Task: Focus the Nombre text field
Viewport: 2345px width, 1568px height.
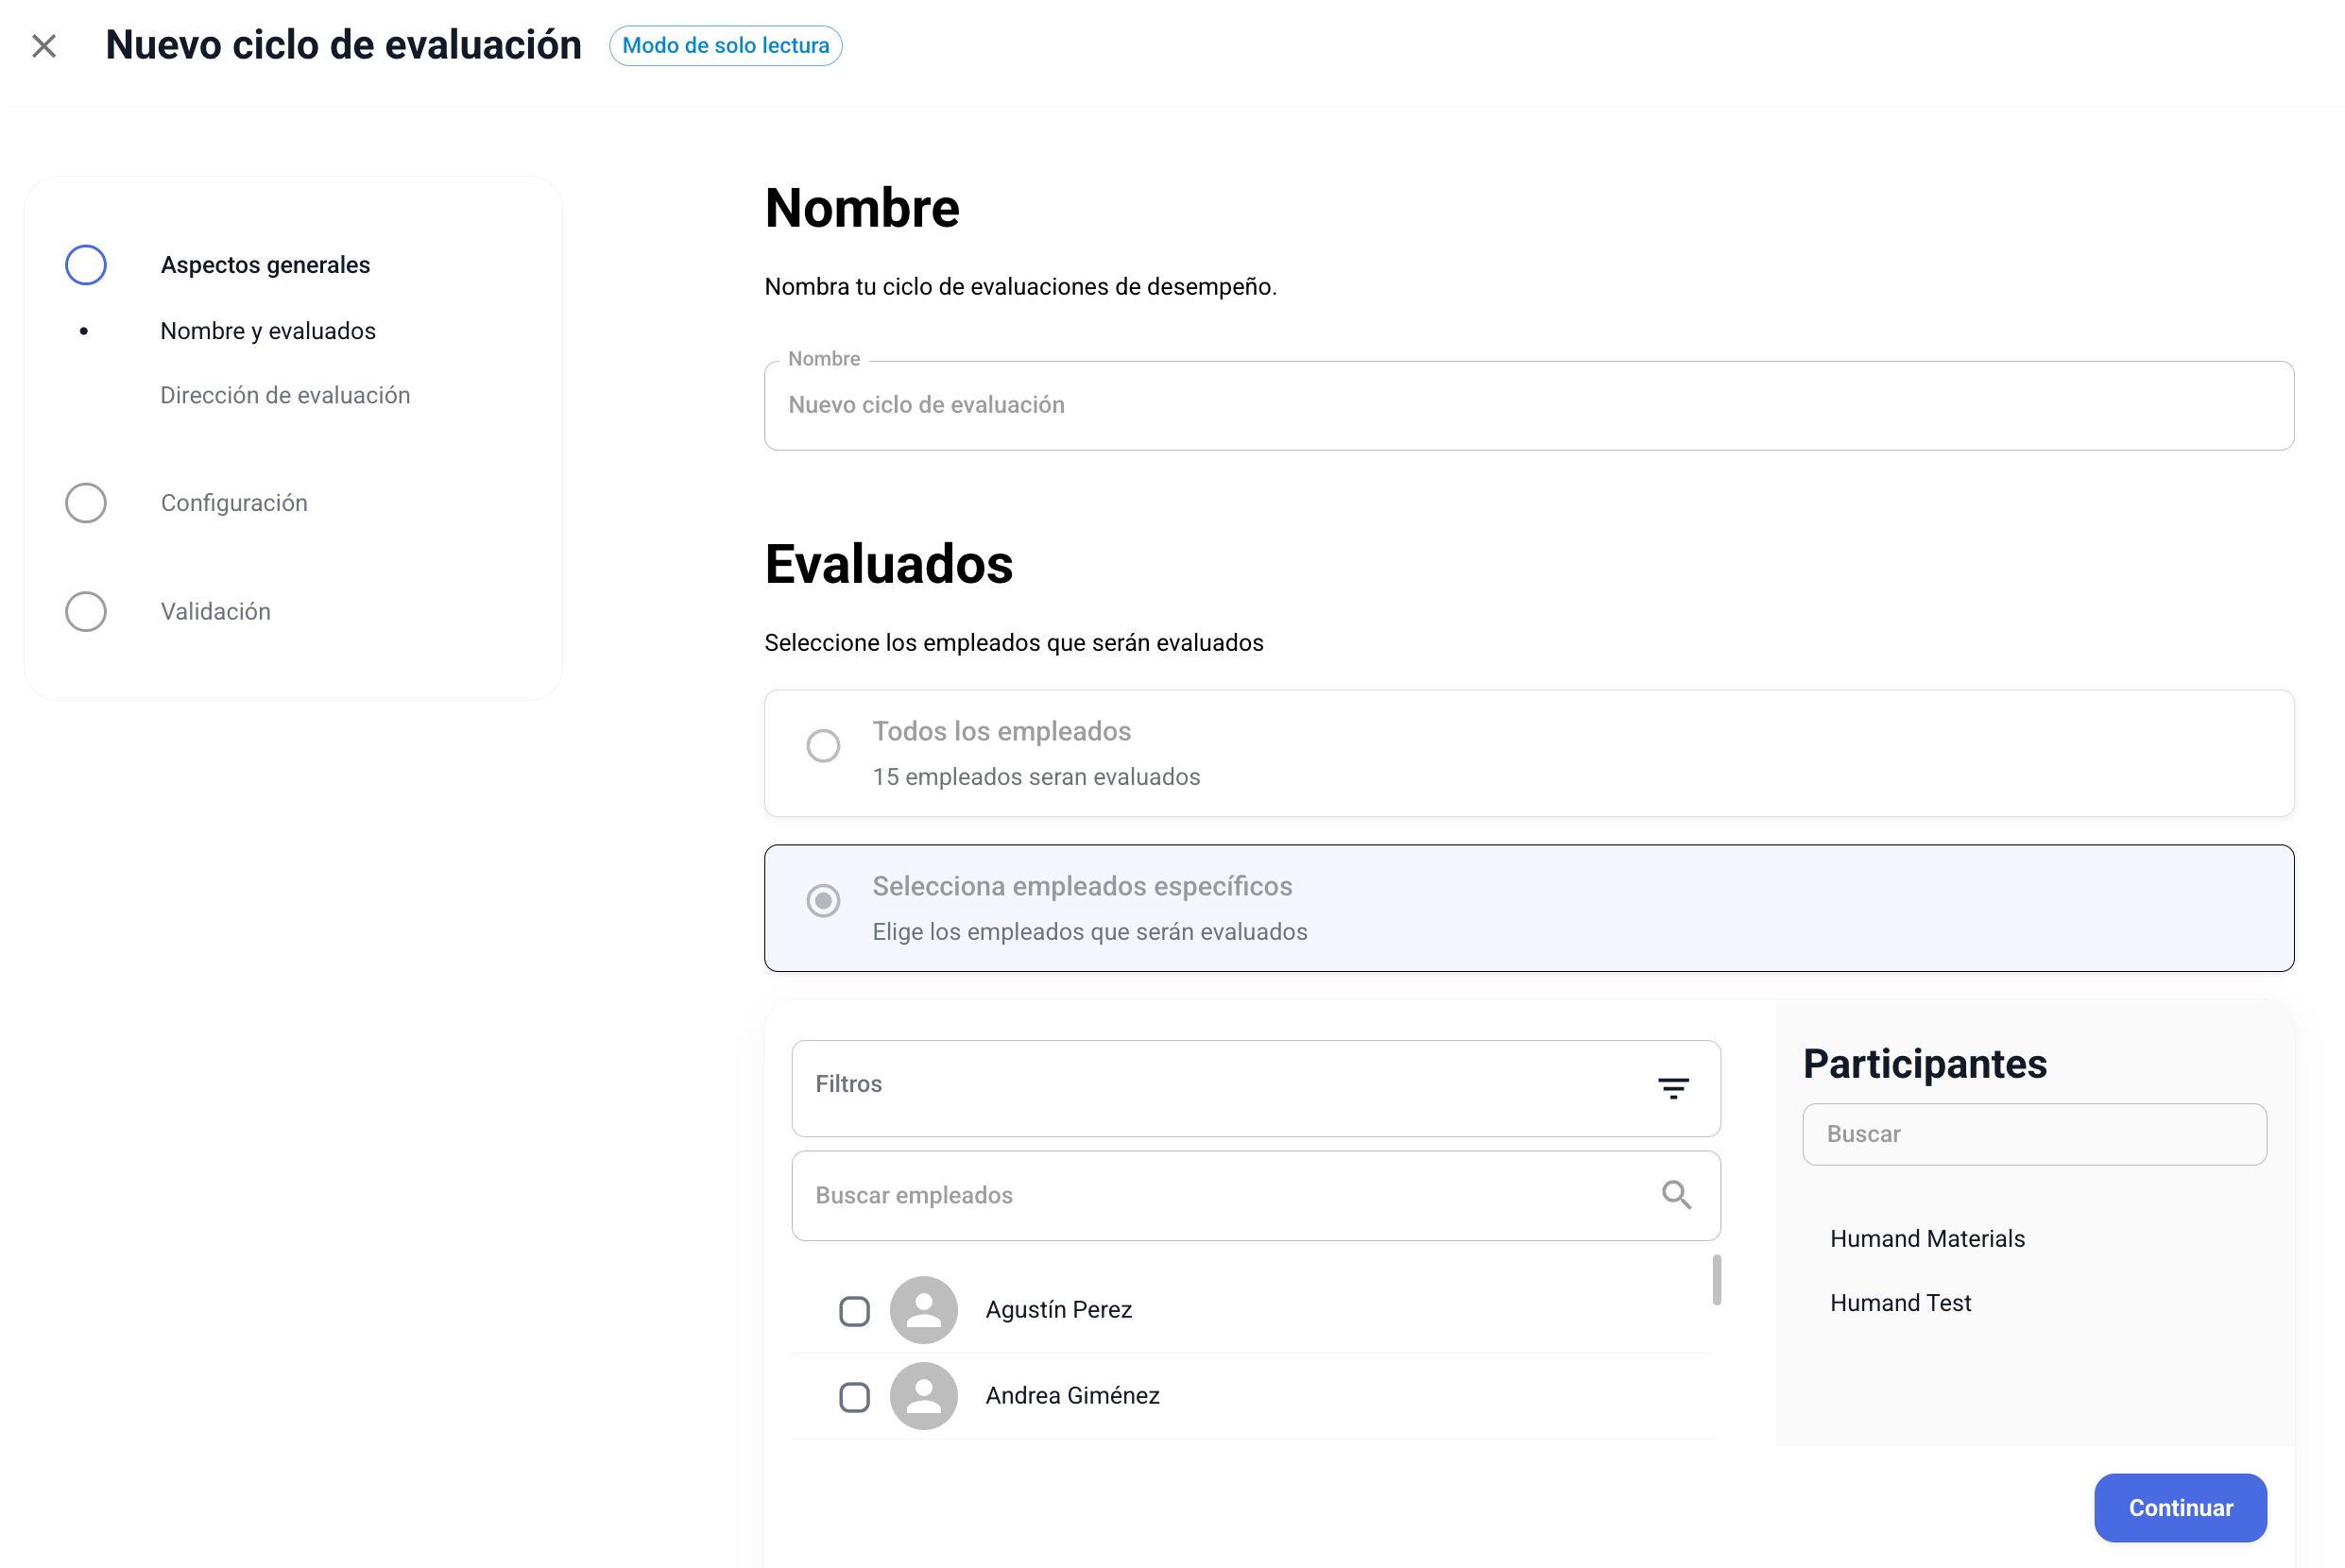Action: (1528, 406)
